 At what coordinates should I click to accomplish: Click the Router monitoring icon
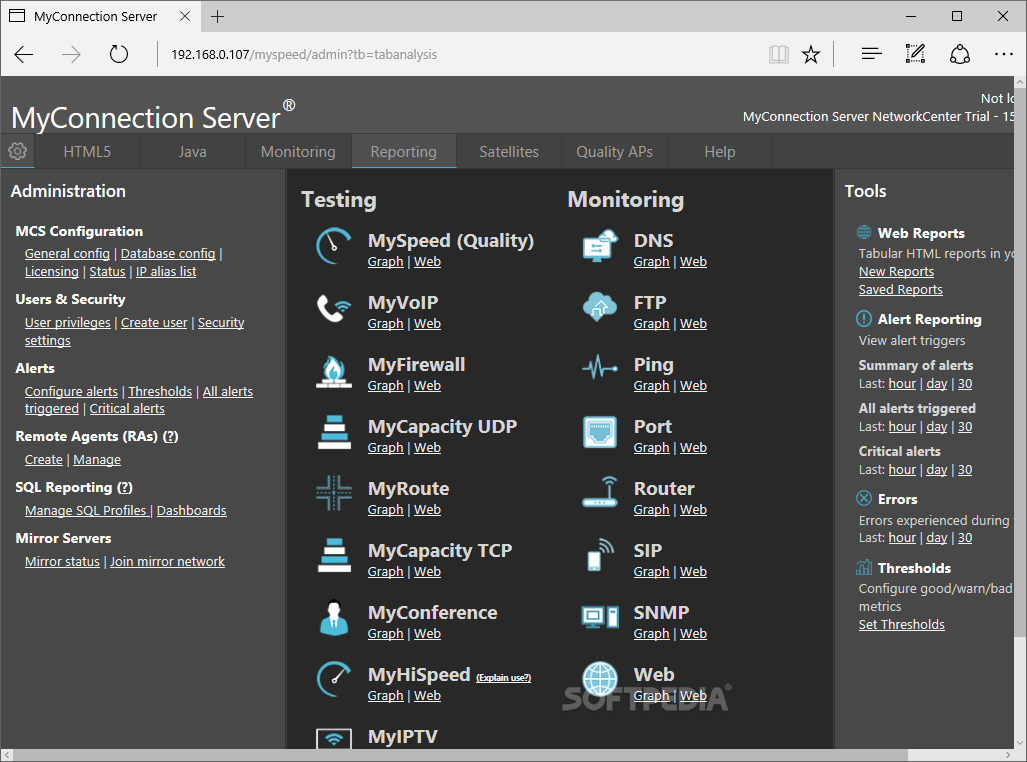pyautogui.click(x=600, y=492)
